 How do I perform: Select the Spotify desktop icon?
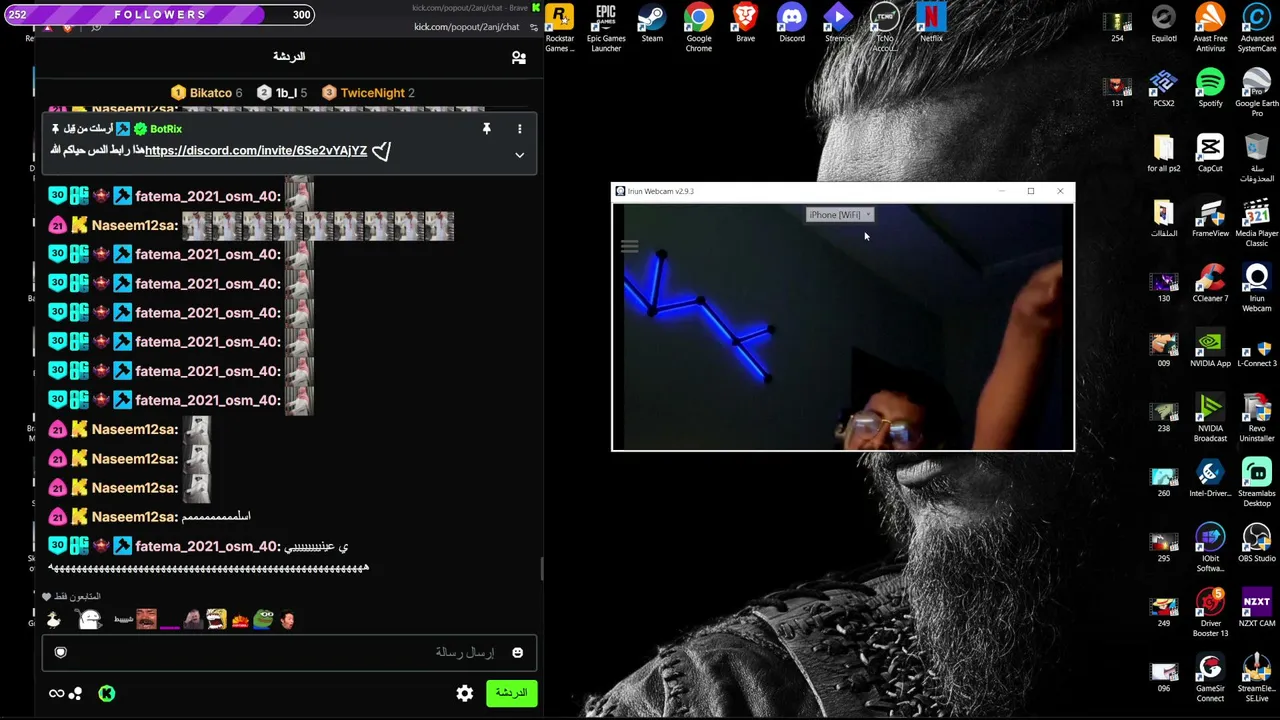click(x=1210, y=89)
